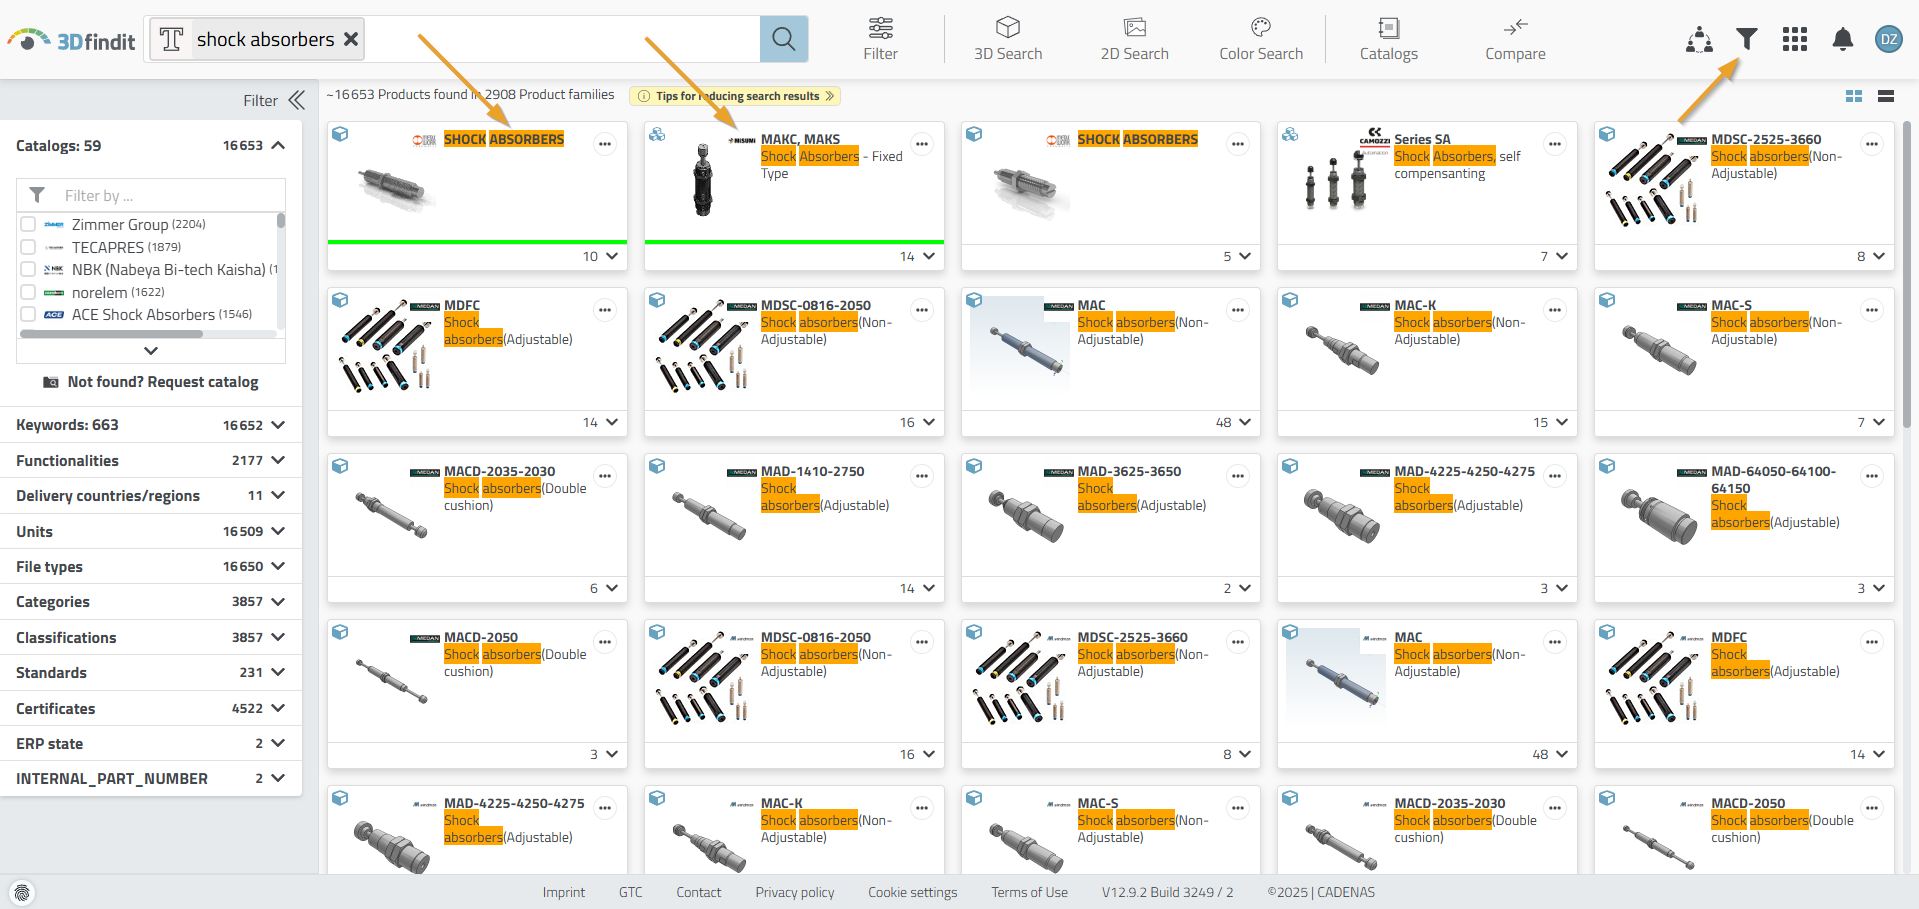Check the NBK (Nabeya Bi-tech Kaisha) checkbox
This screenshot has height=909, width=1919.
(x=28, y=269)
